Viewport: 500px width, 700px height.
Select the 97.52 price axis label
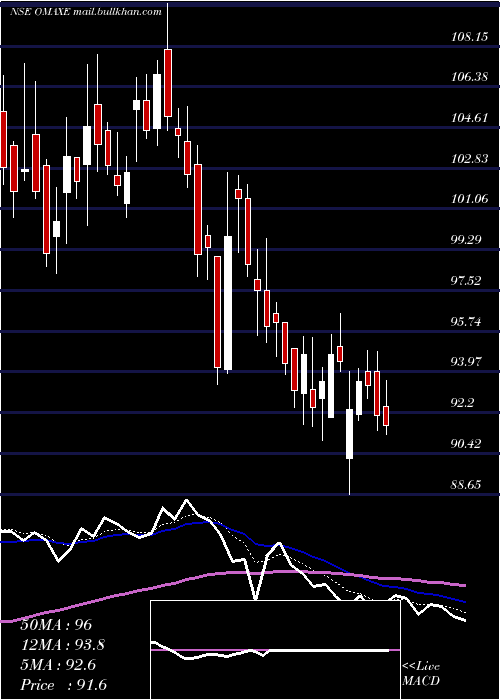pyautogui.click(x=467, y=281)
